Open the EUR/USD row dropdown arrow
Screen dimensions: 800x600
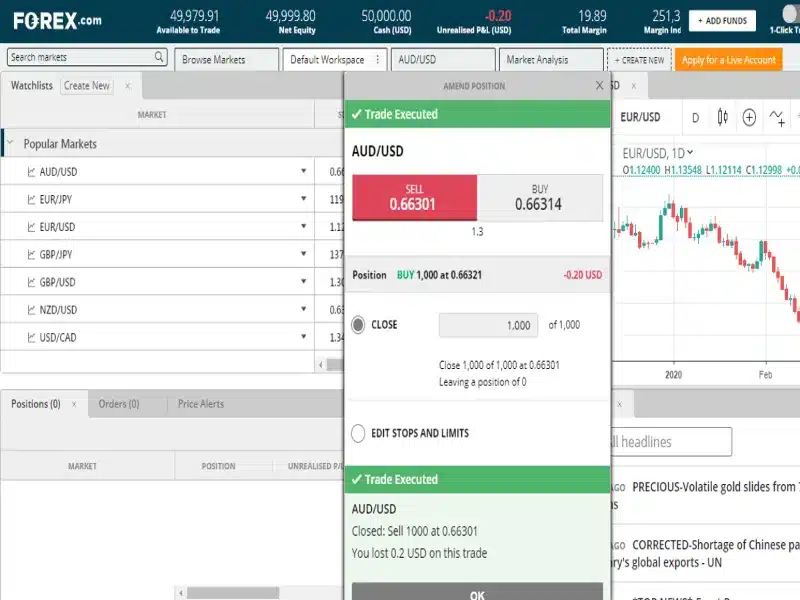click(x=303, y=227)
